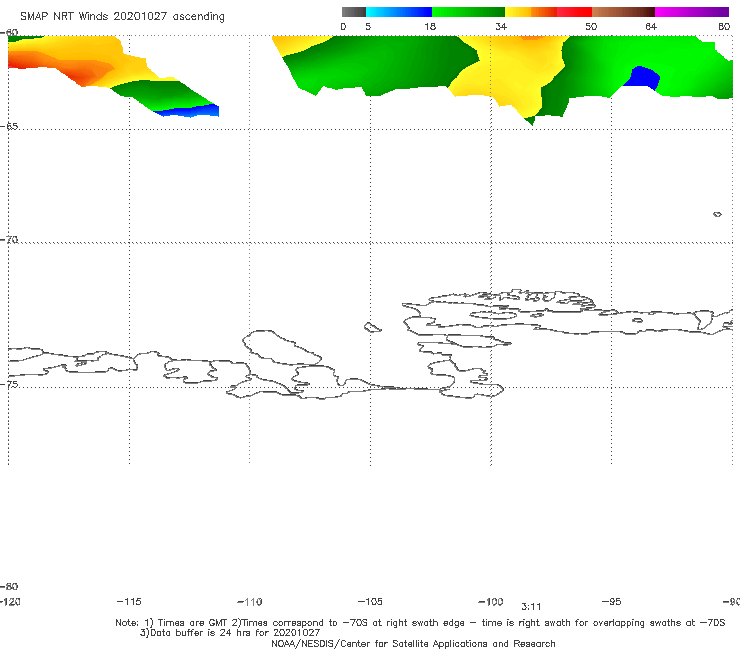Click the SMAP NRT Winds 20201027 ascending title

click(x=122, y=17)
